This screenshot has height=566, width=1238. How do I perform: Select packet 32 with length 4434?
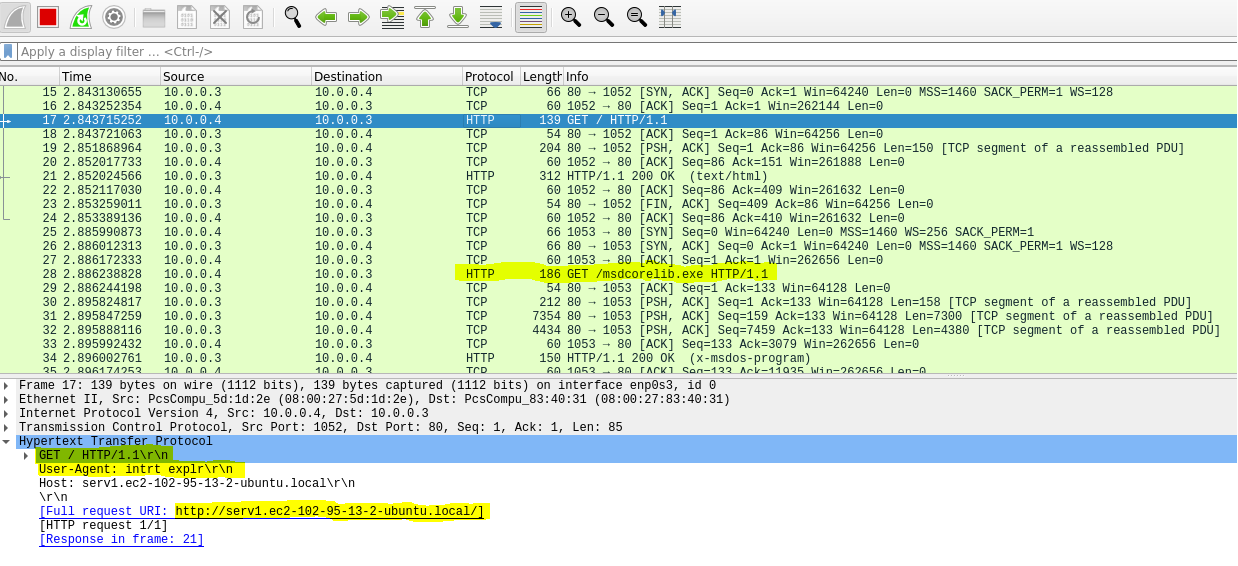[618, 330]
